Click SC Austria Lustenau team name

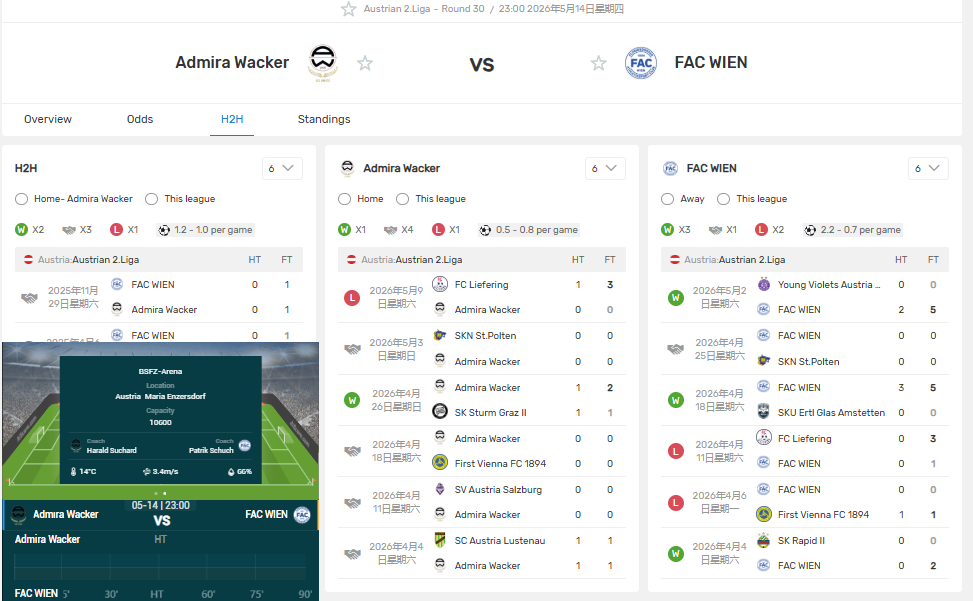click(500, 541)
